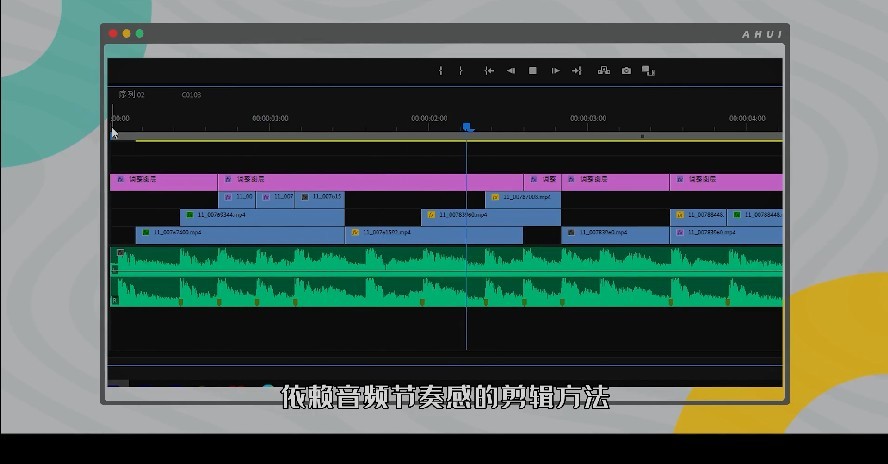
Task: Stop playback with the square button
Action: click(533, 71)
